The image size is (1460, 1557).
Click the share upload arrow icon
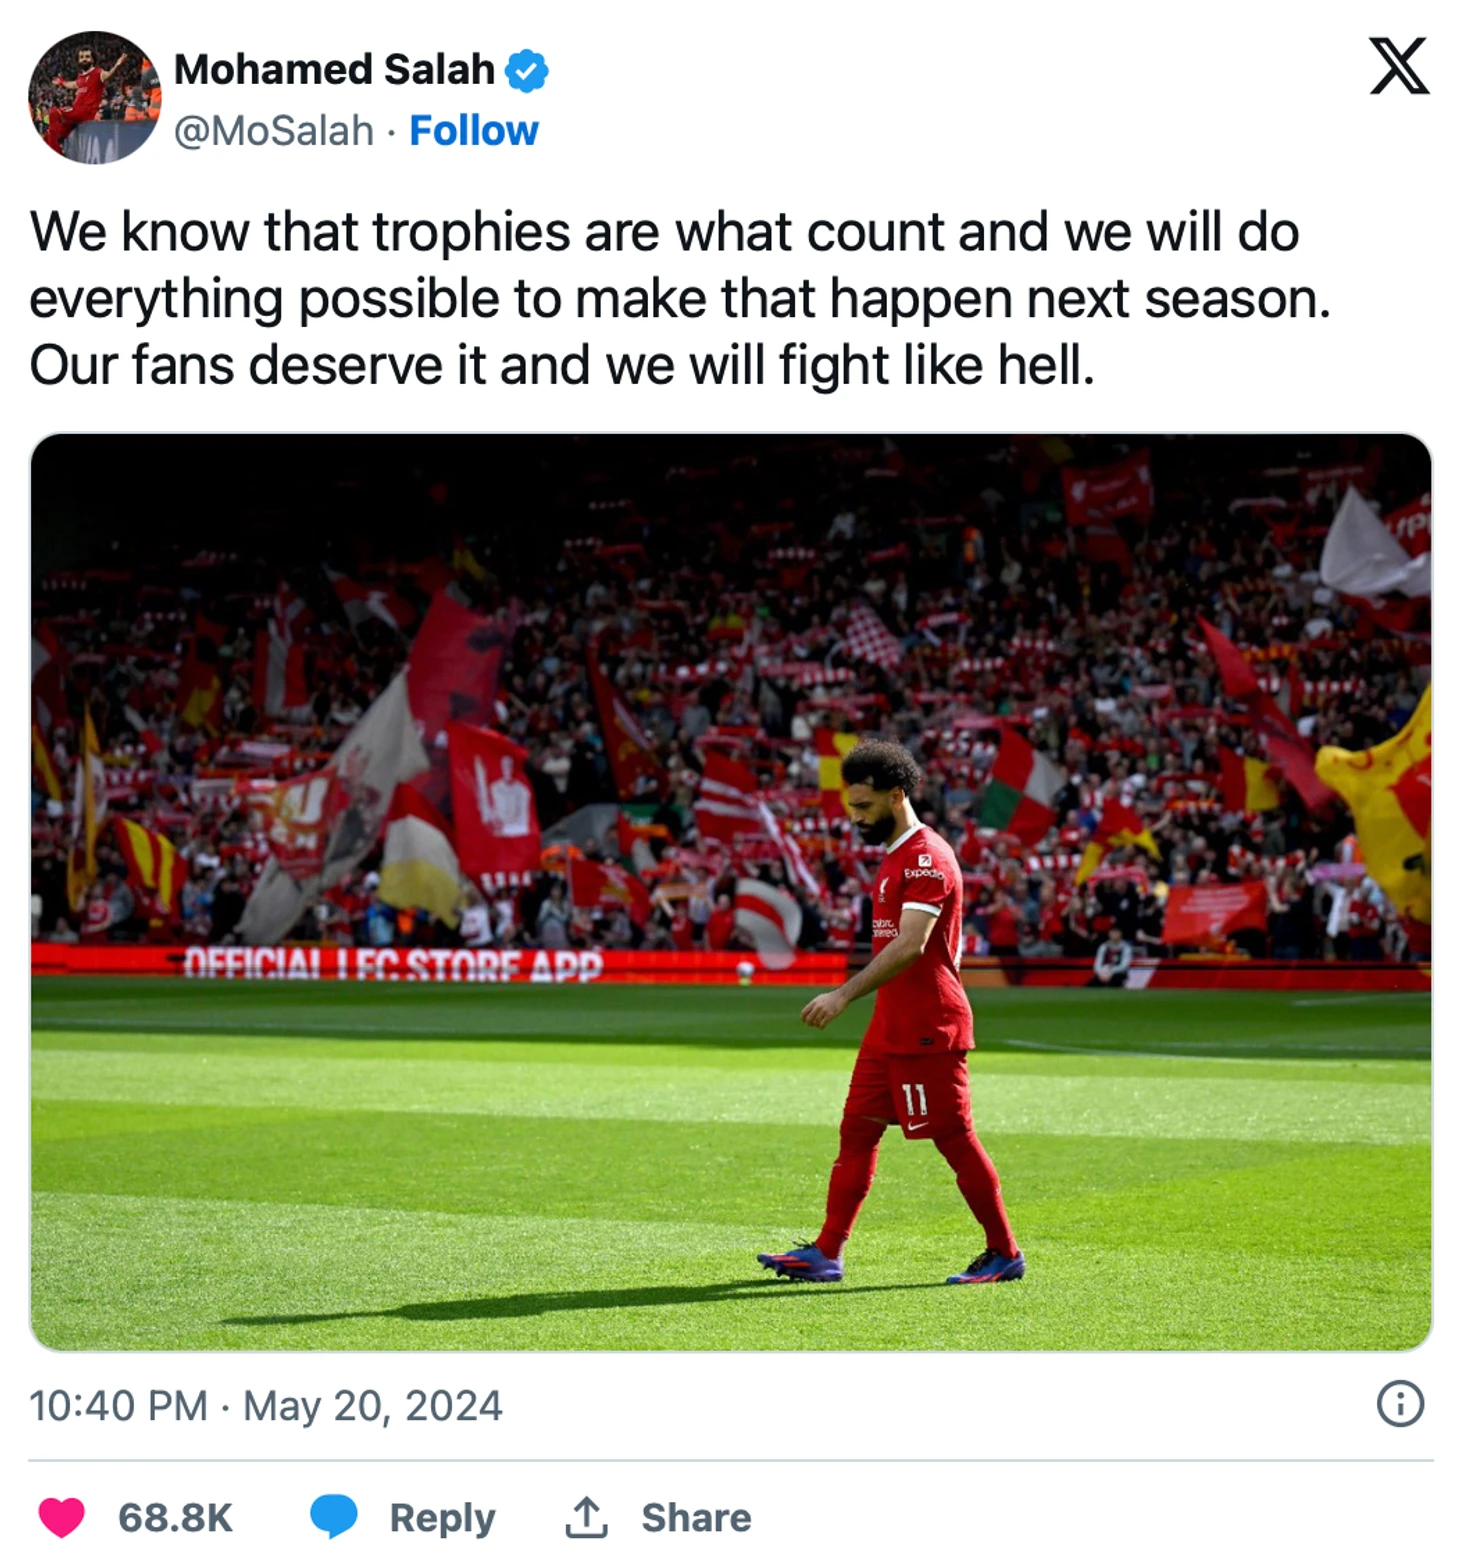click(586, 1516)
